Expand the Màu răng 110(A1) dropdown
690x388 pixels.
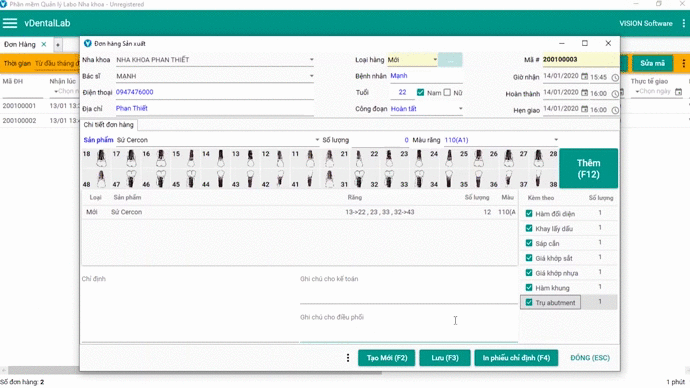556,140
